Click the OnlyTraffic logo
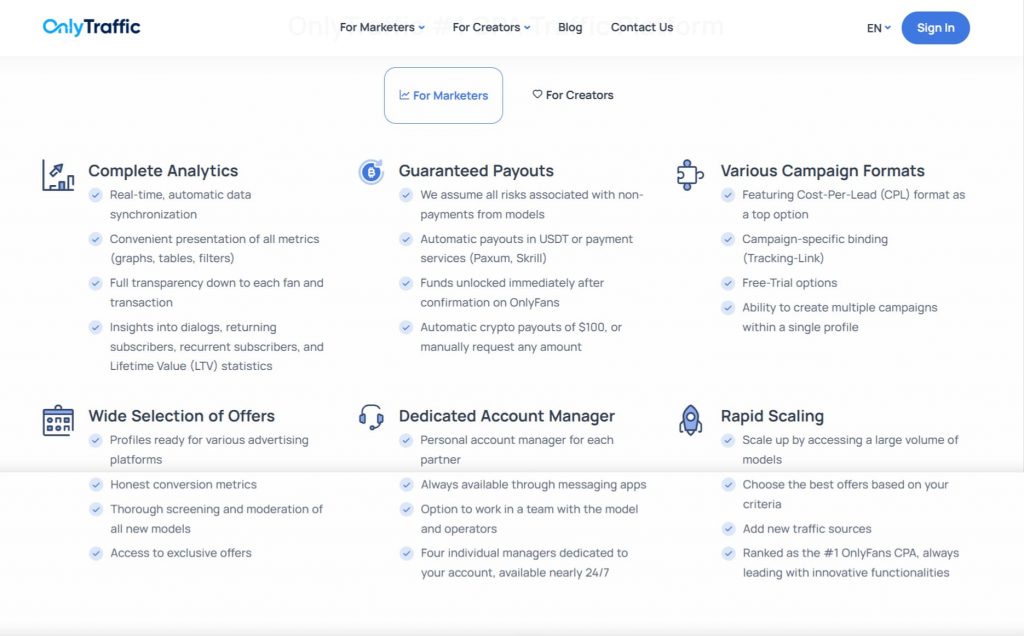The height and width of the screenshot is (636, 1024). pos(92,27)
